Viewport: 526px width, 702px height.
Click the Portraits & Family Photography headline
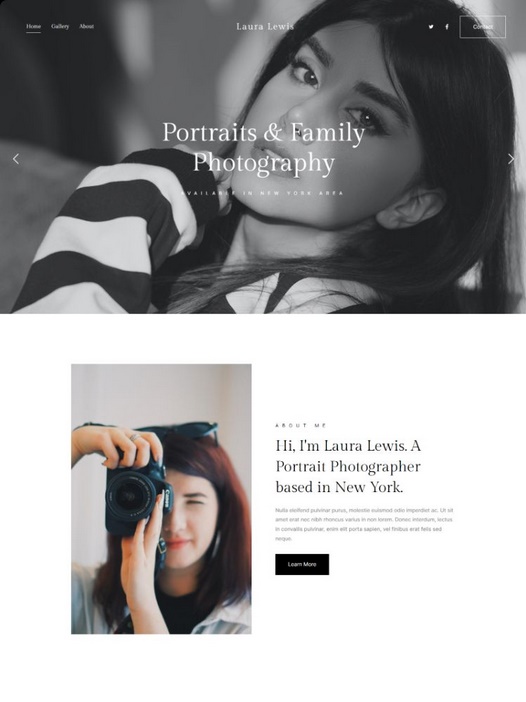tap(263, 147)
